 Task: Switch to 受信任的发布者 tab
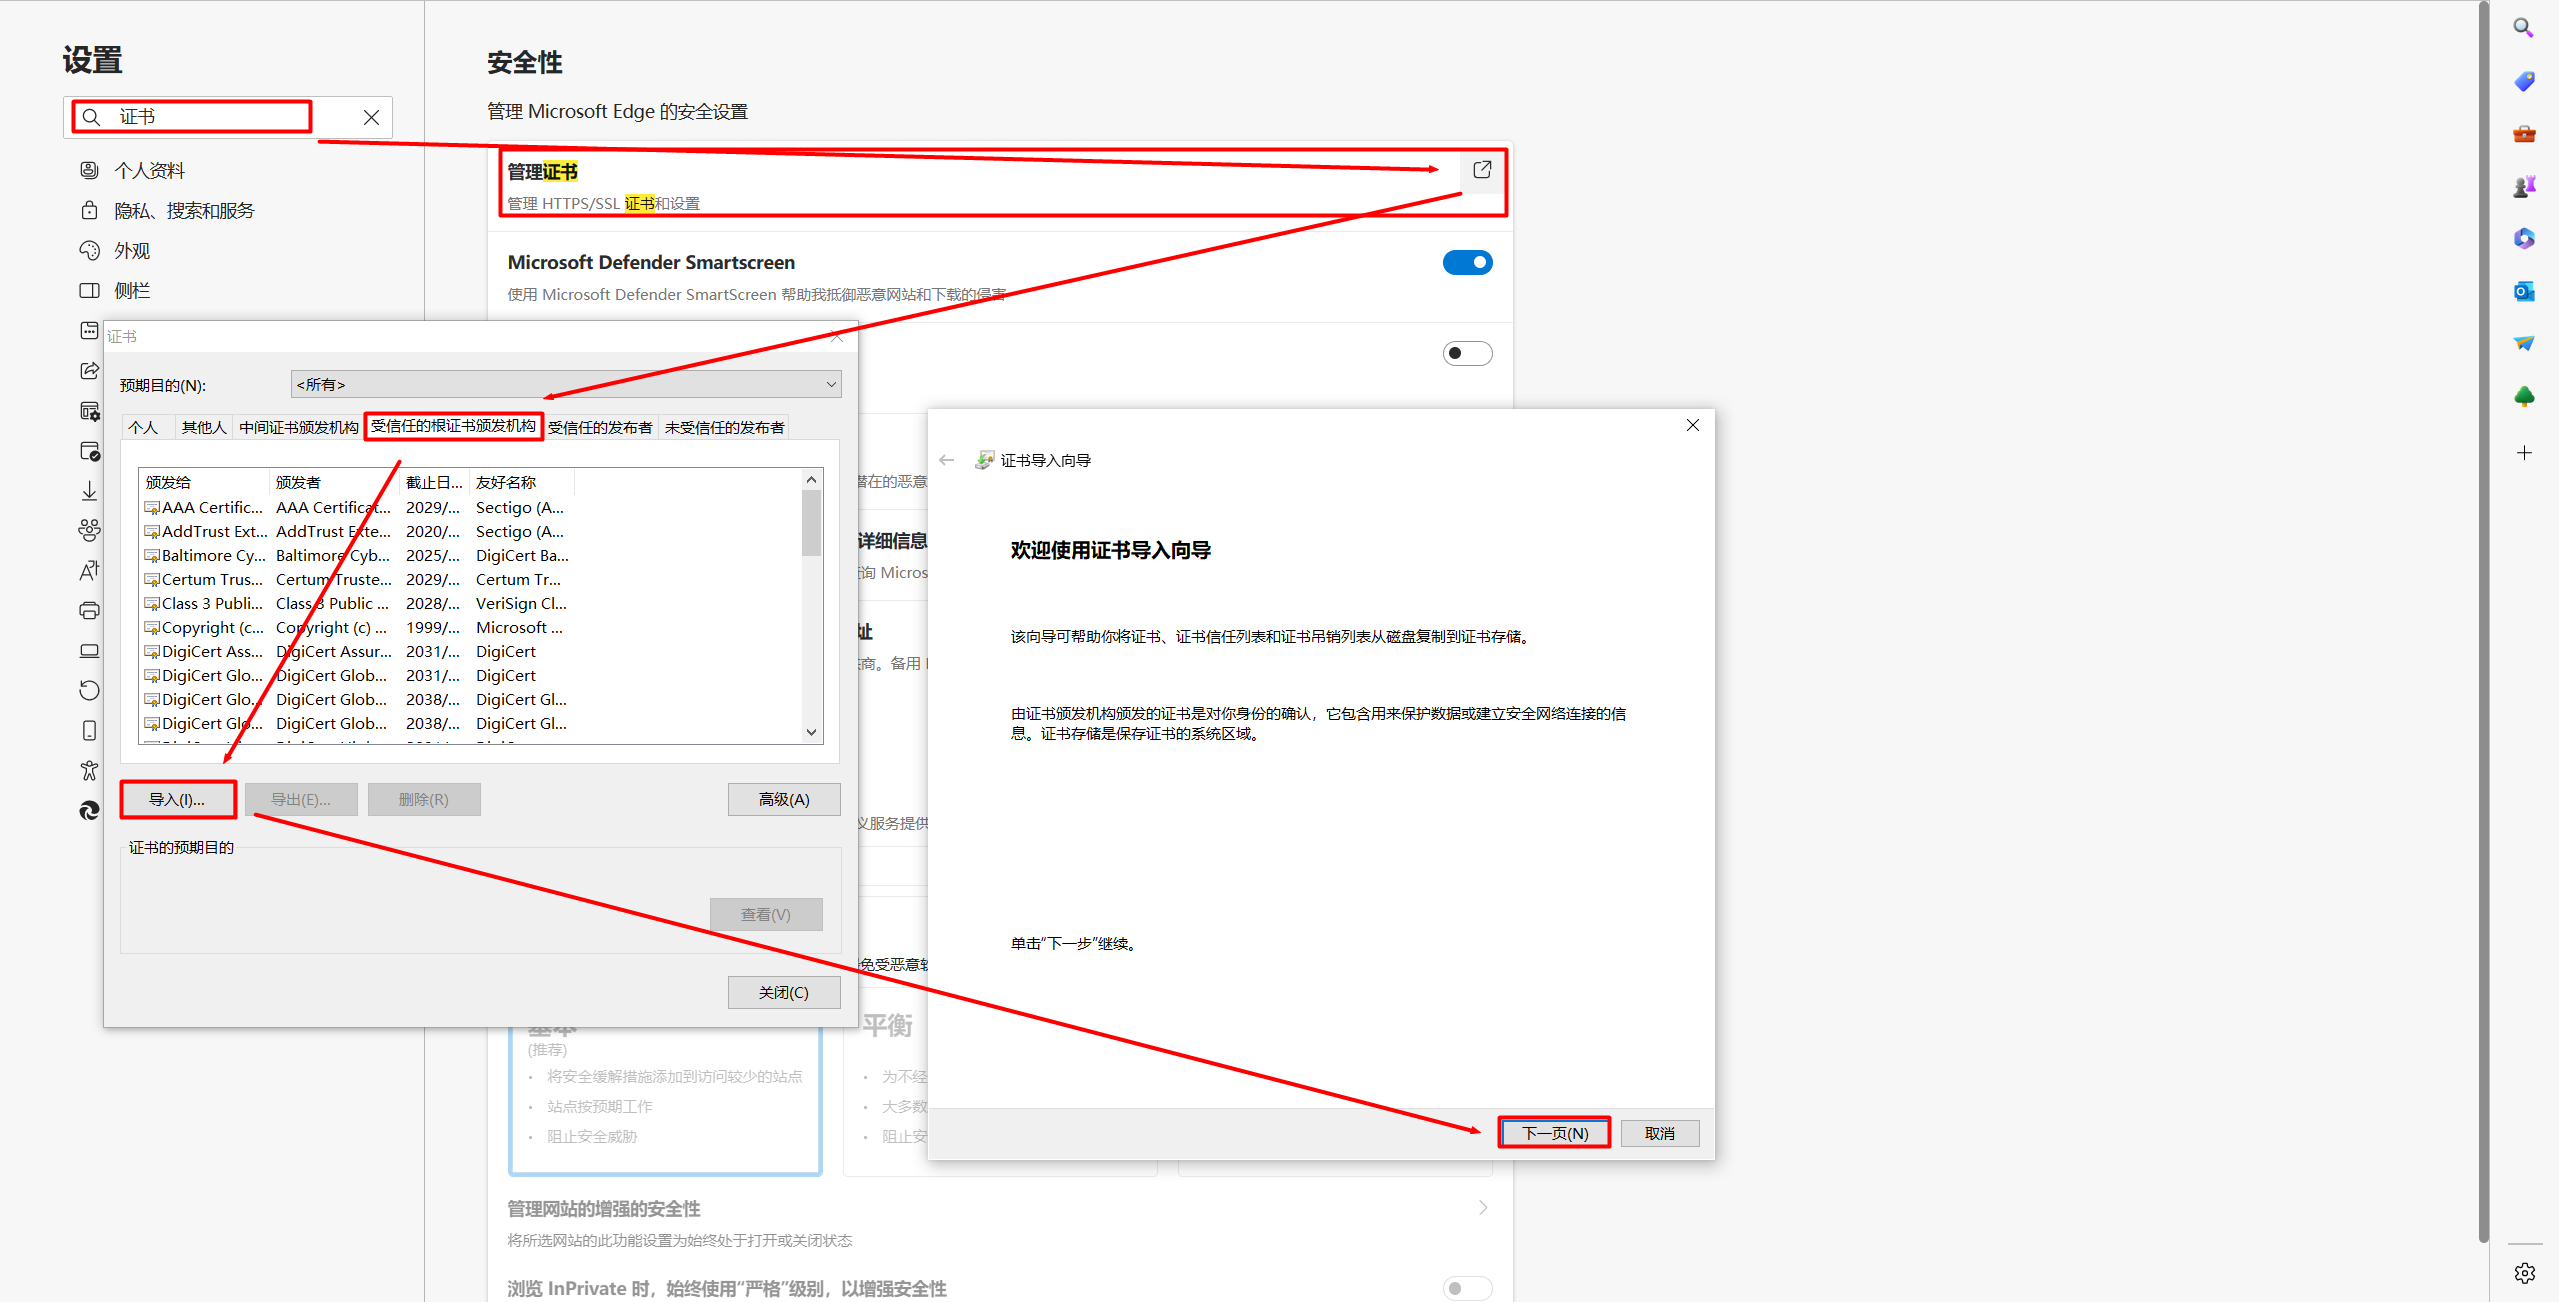tap(600, 427)
